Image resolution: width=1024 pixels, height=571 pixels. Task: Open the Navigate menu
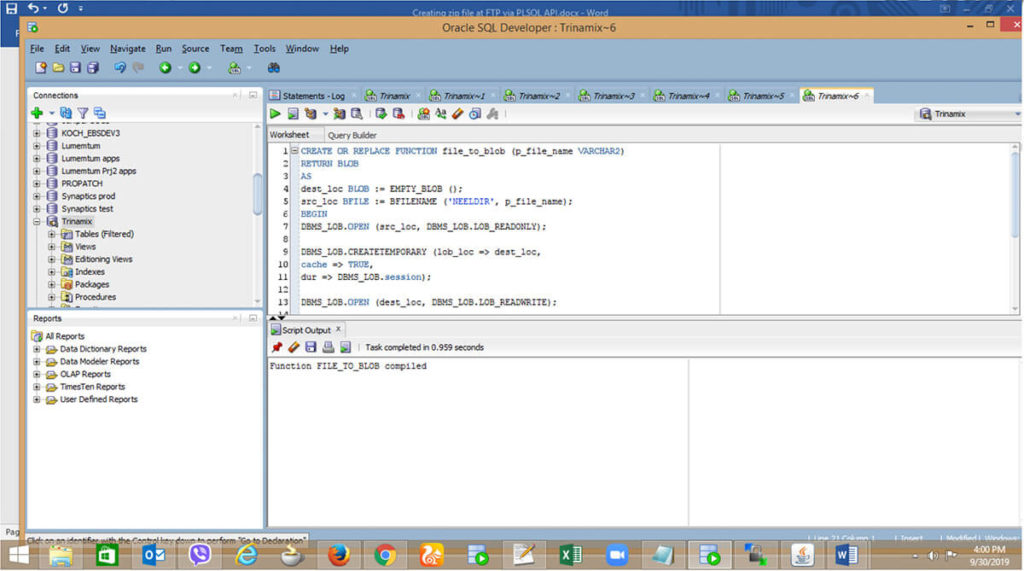click(x=127, y=48)
